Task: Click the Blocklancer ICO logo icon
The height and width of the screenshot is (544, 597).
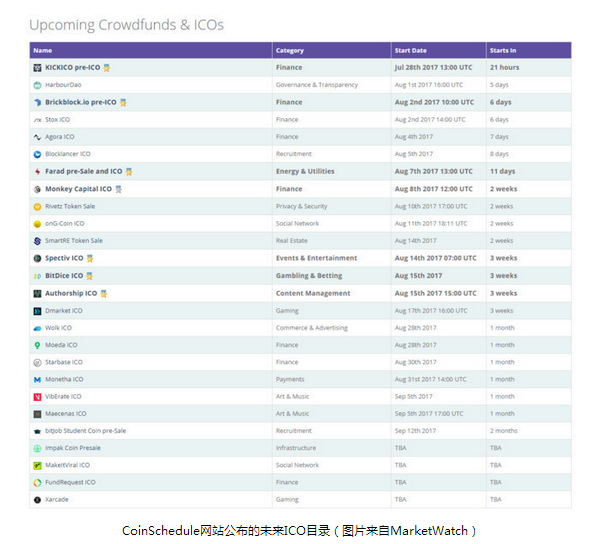Action: click(x=37, y=154)
